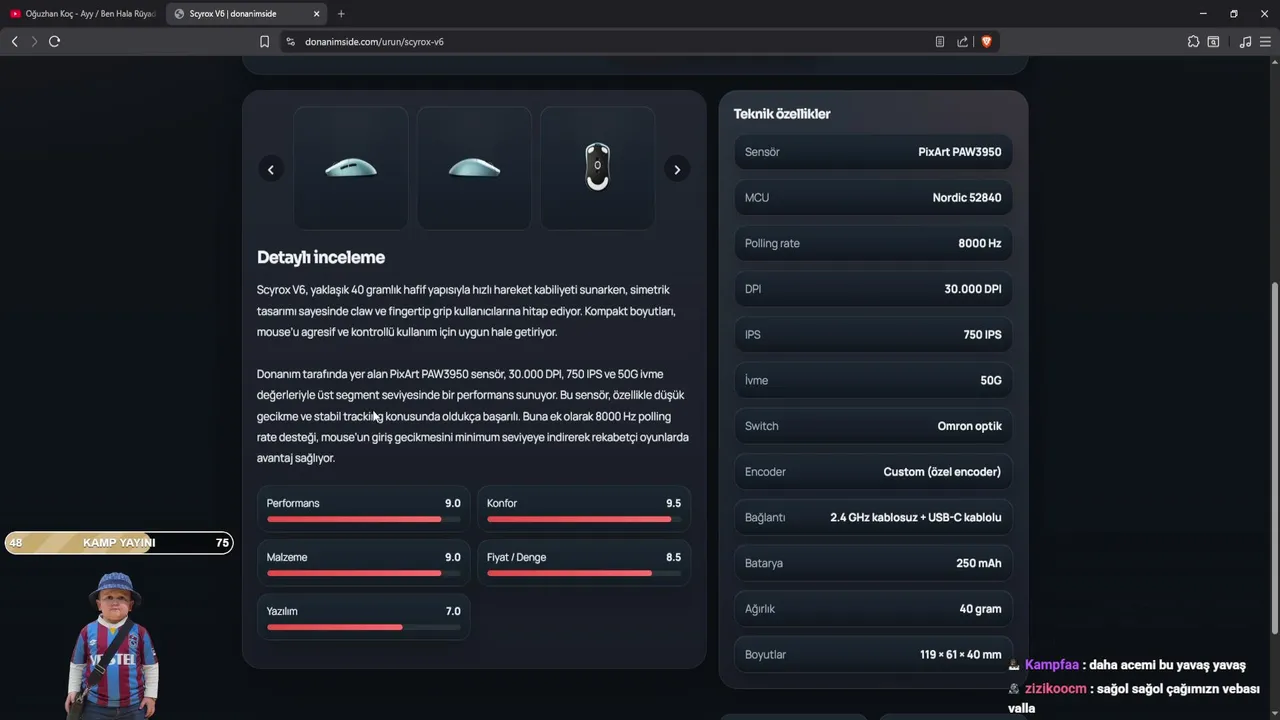Open Brave Shields lion icon
1280x720 pixels.
coord(986,42)
